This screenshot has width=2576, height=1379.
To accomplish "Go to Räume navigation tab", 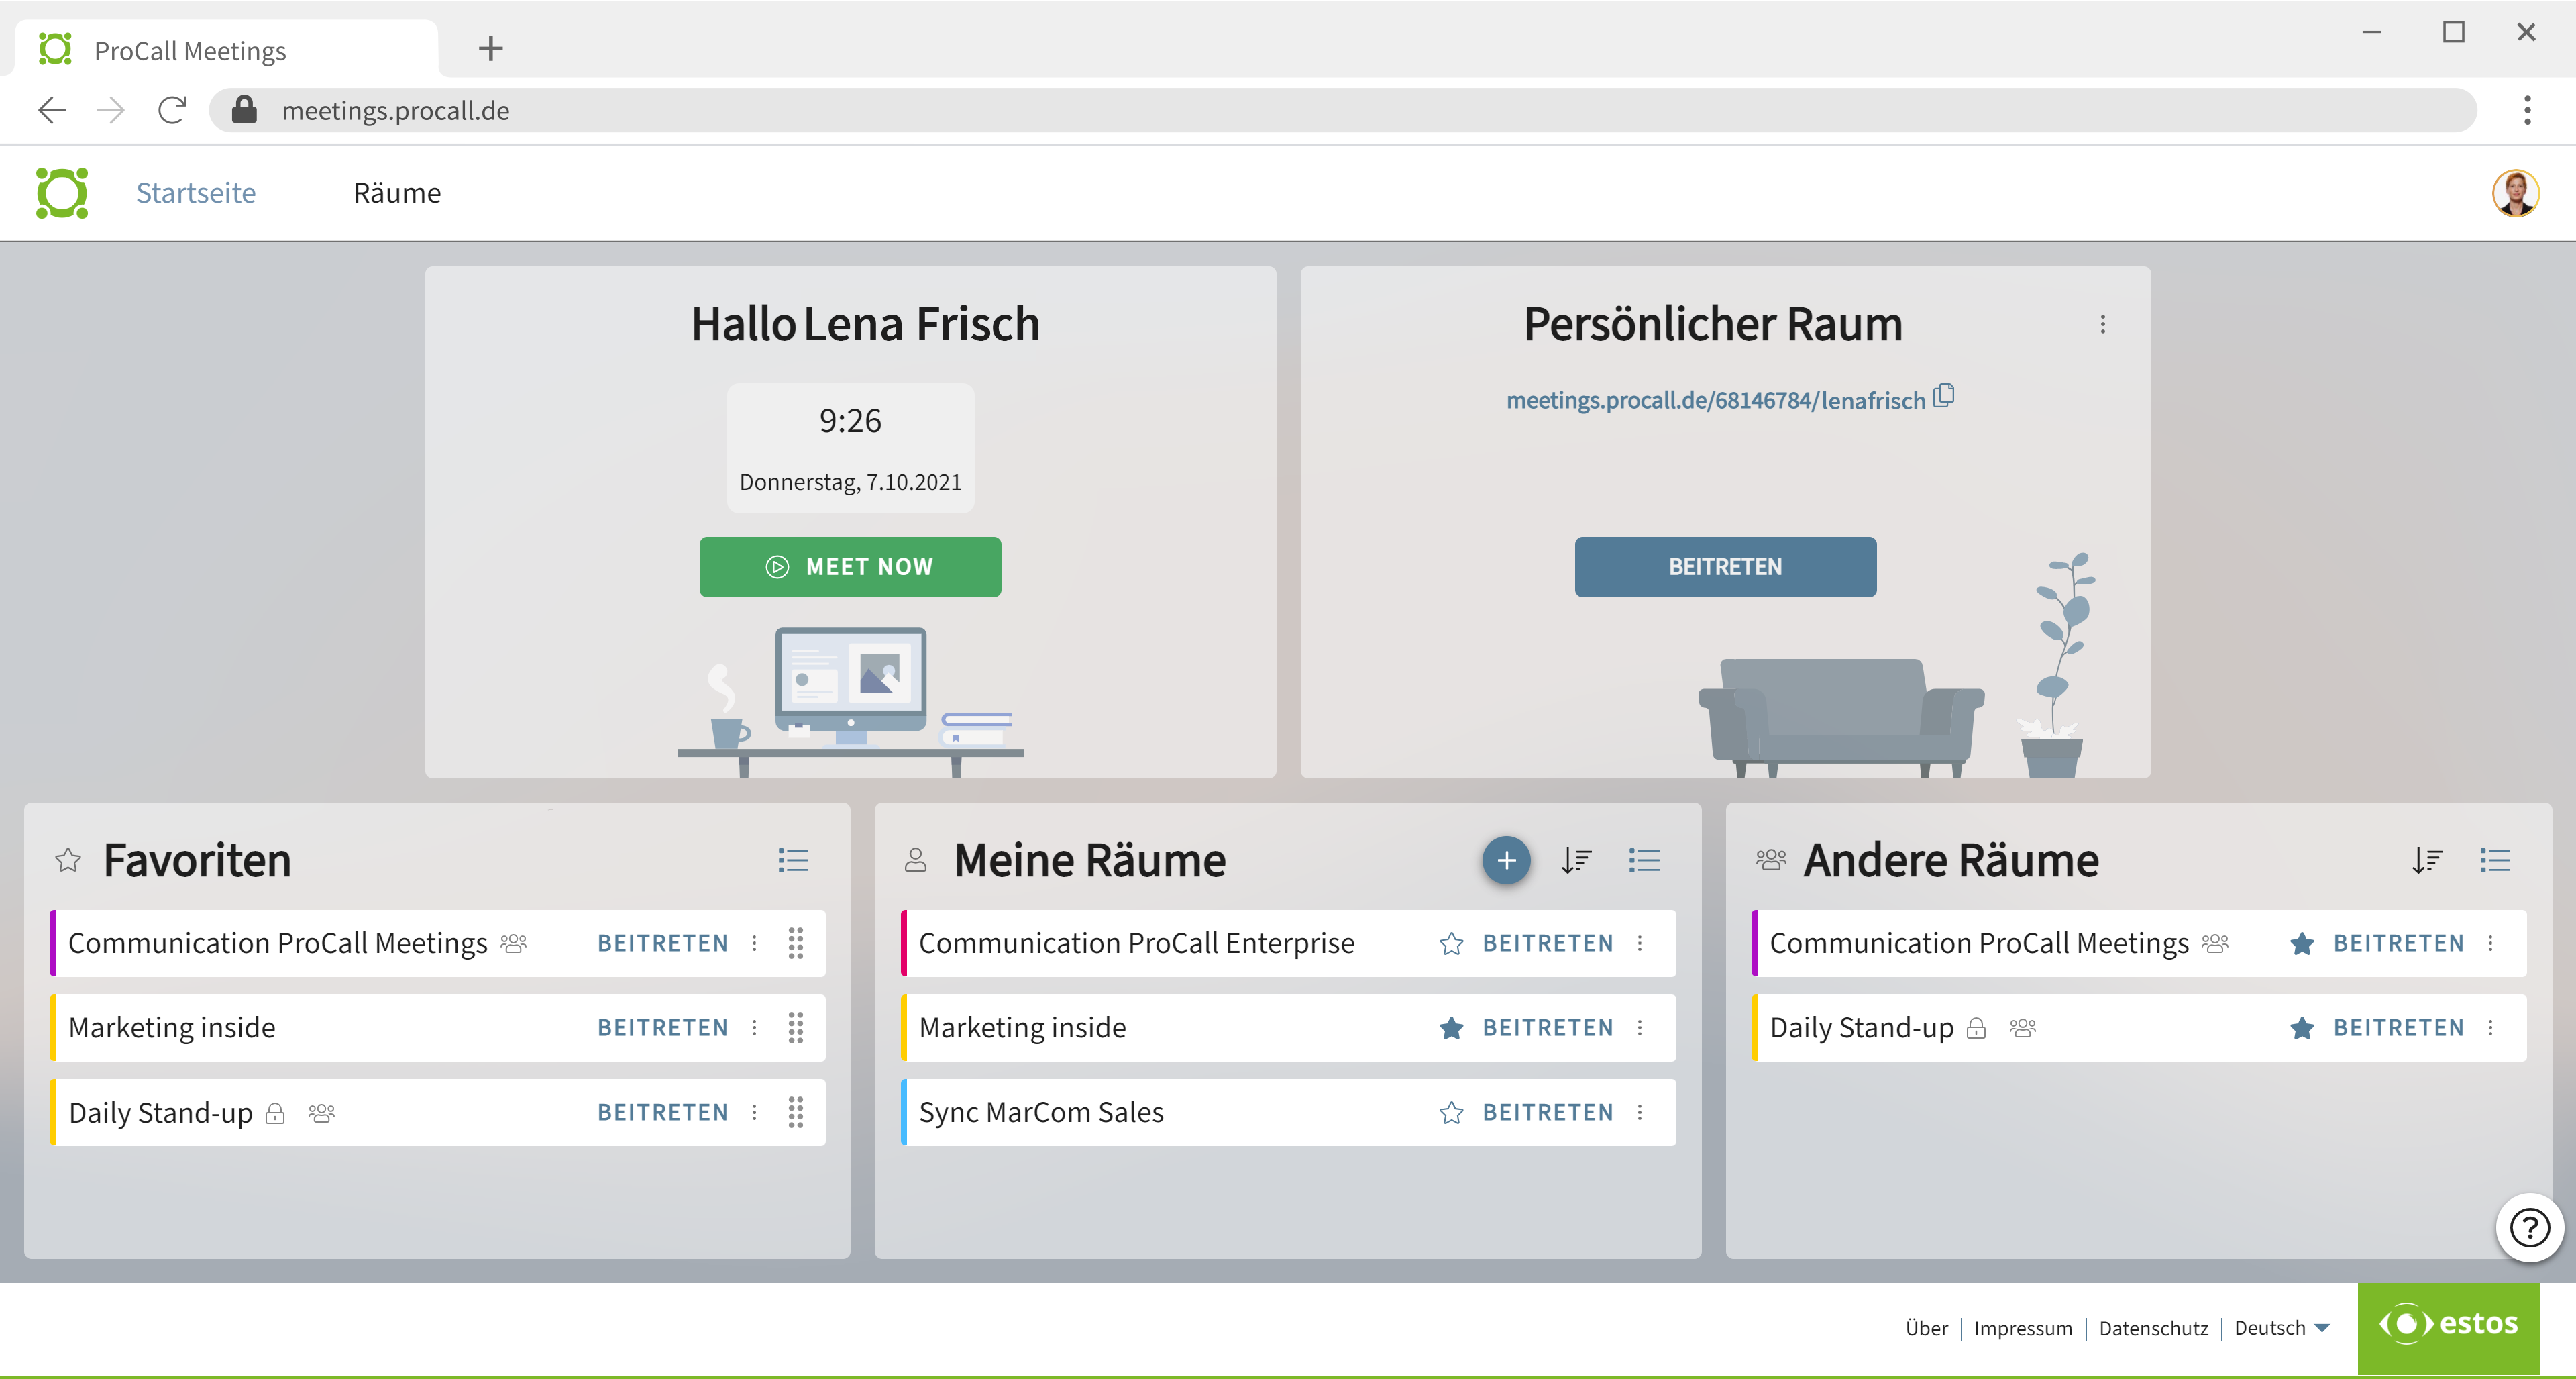I will point(397,193).
